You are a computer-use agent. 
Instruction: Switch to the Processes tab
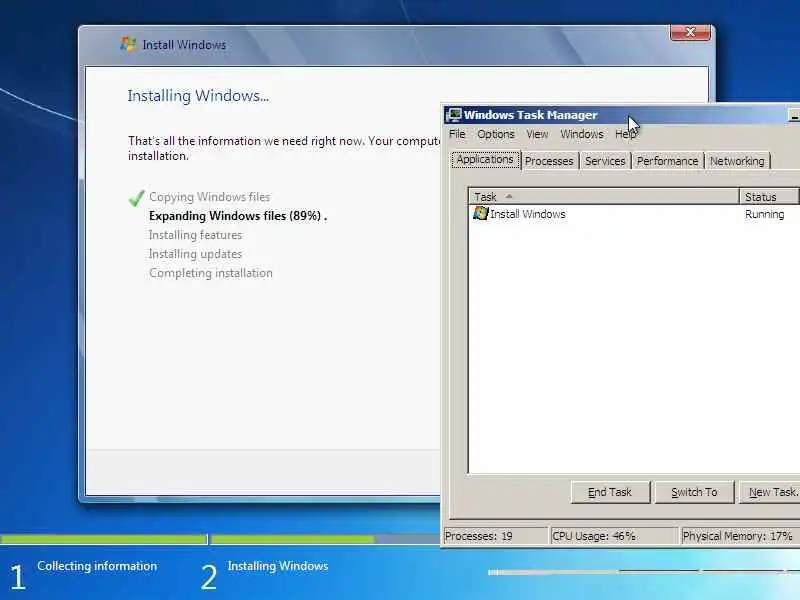coord(549,161)
